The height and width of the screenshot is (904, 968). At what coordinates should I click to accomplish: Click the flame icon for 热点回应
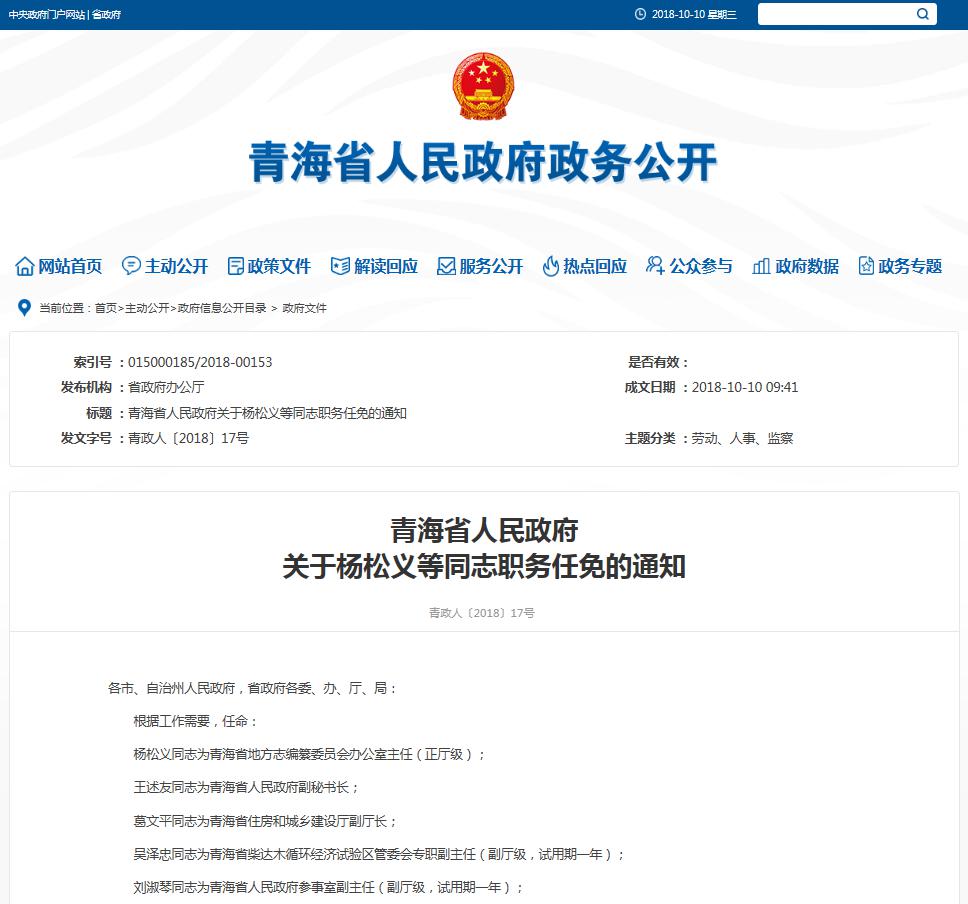pos(551,266)
